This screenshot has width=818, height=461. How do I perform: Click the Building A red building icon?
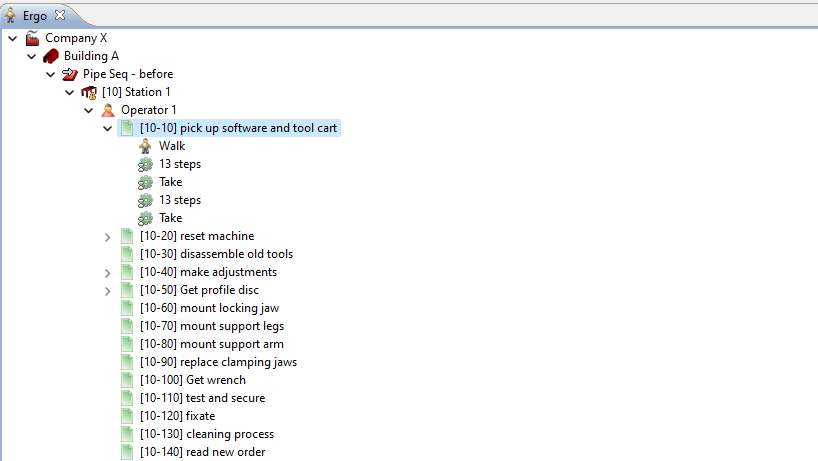(x=51, y=56)
